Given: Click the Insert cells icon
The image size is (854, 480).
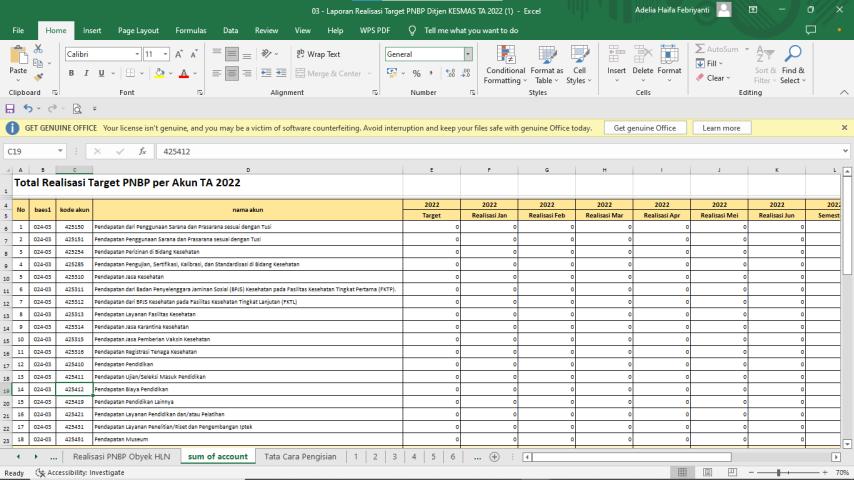Looking at the screenshot, I should (x=617, y=56).
